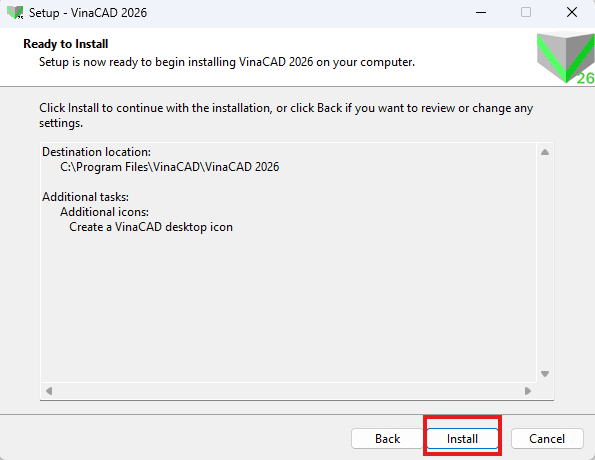595x460 pixels.
Task: Click the 'Ready to Install' heading
Action: [66, 44]
